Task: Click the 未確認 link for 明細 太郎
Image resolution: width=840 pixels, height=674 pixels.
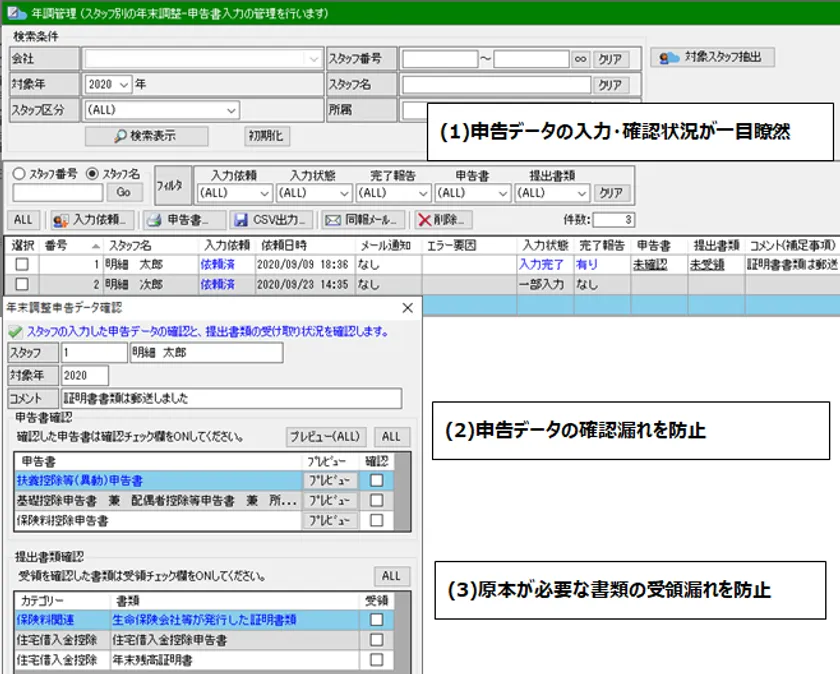Action: pyautogui.click(x=650, y=265)
